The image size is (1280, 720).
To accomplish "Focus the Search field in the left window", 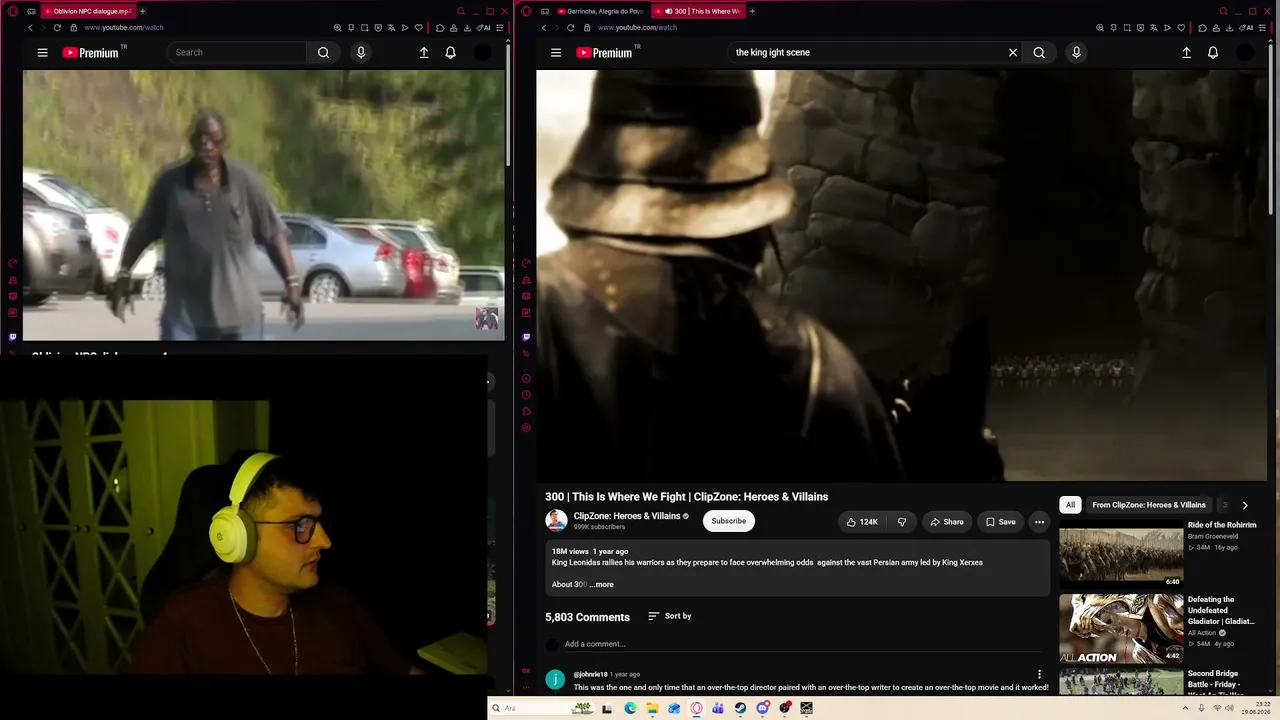I will [236, 53].
